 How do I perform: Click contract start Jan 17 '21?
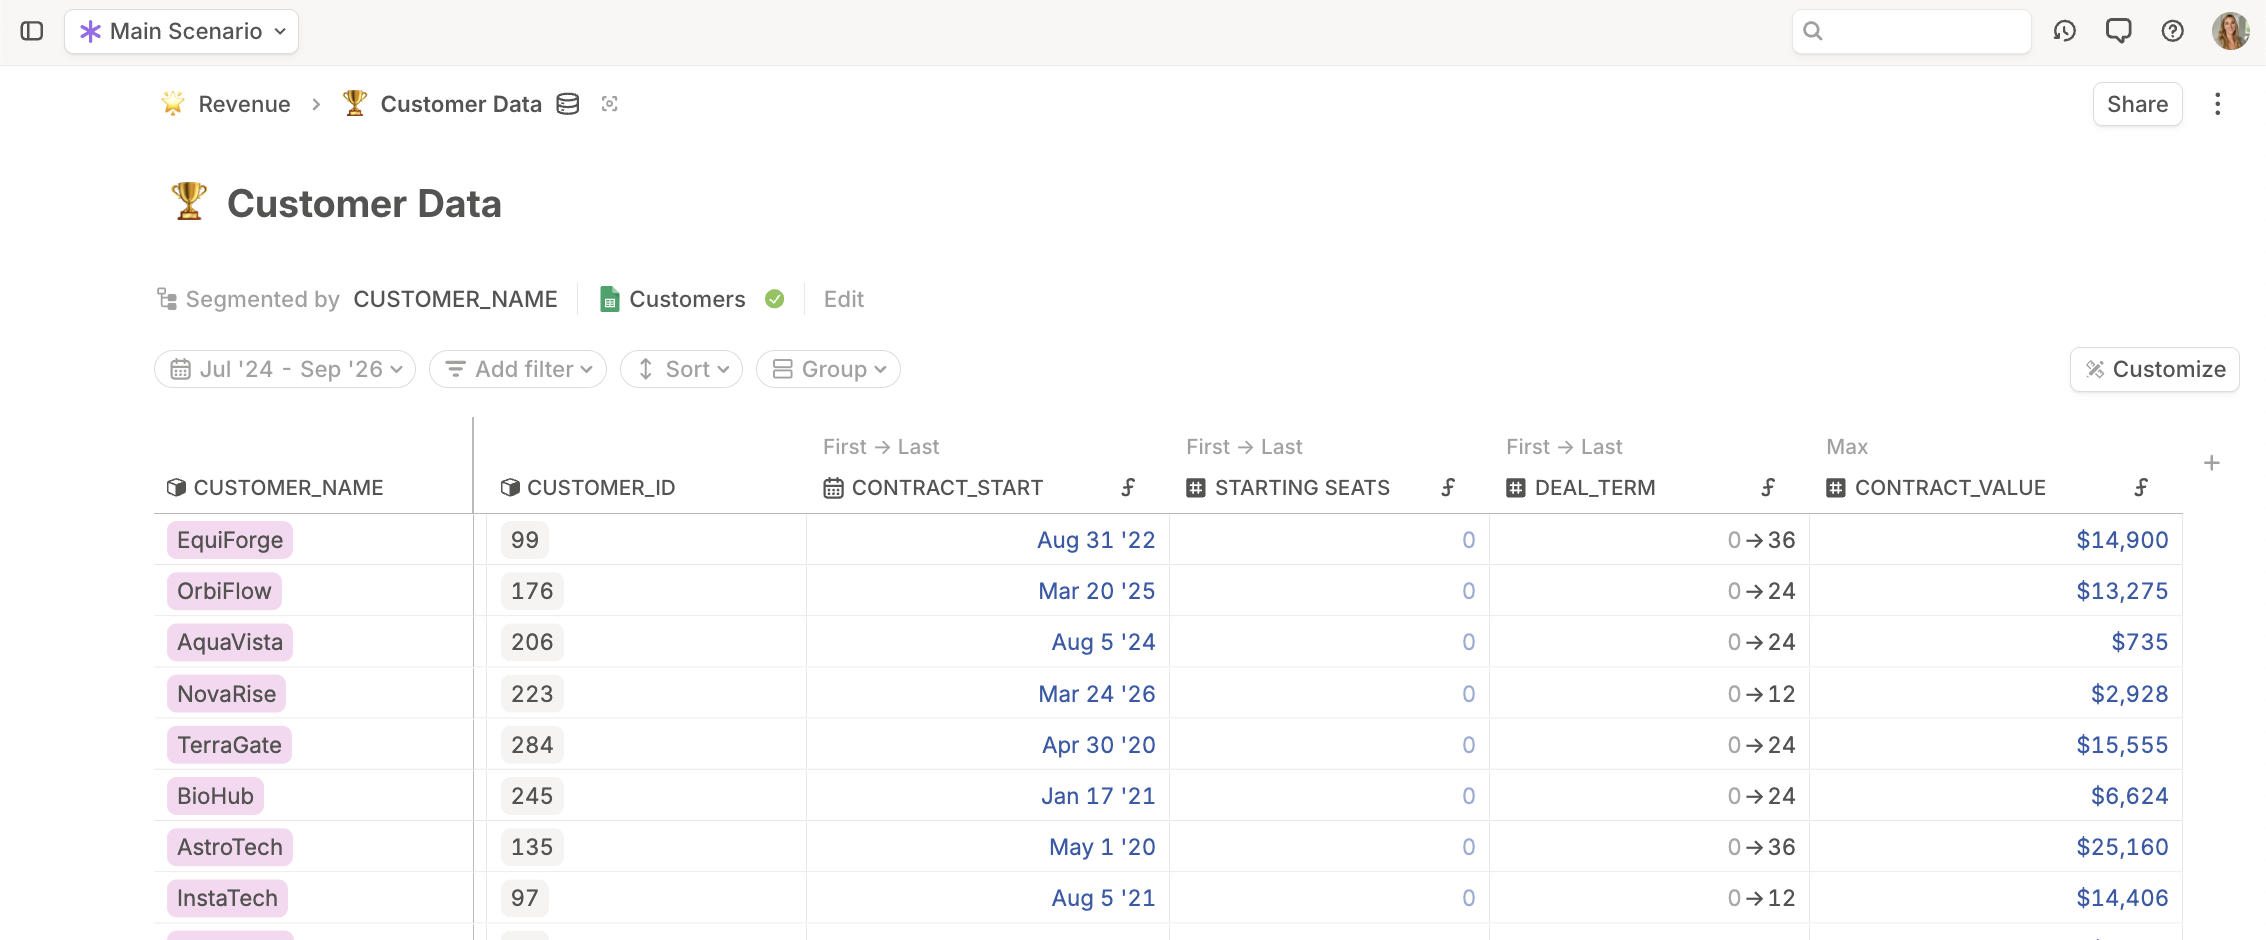tap(1098, 796)
